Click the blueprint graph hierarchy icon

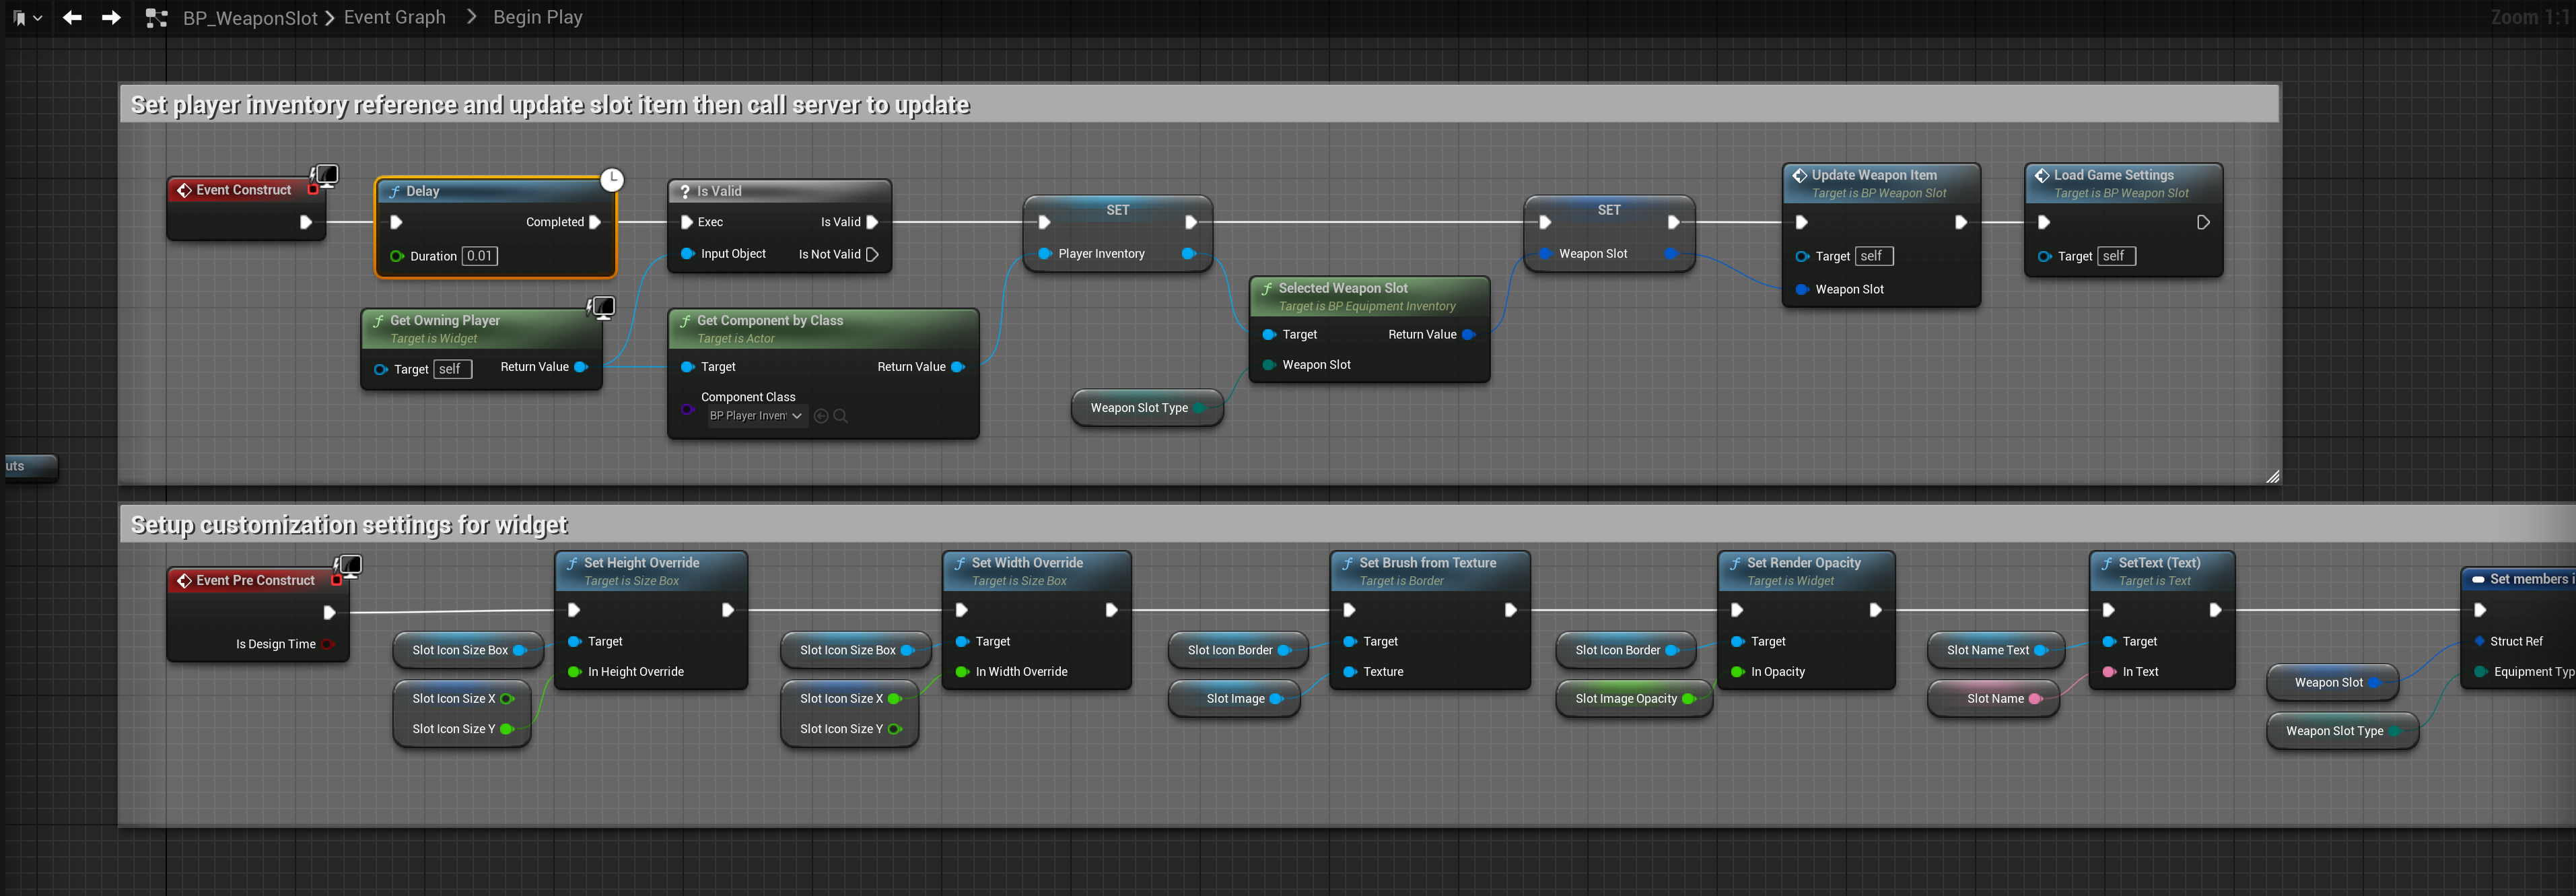(x=156, y=17)
